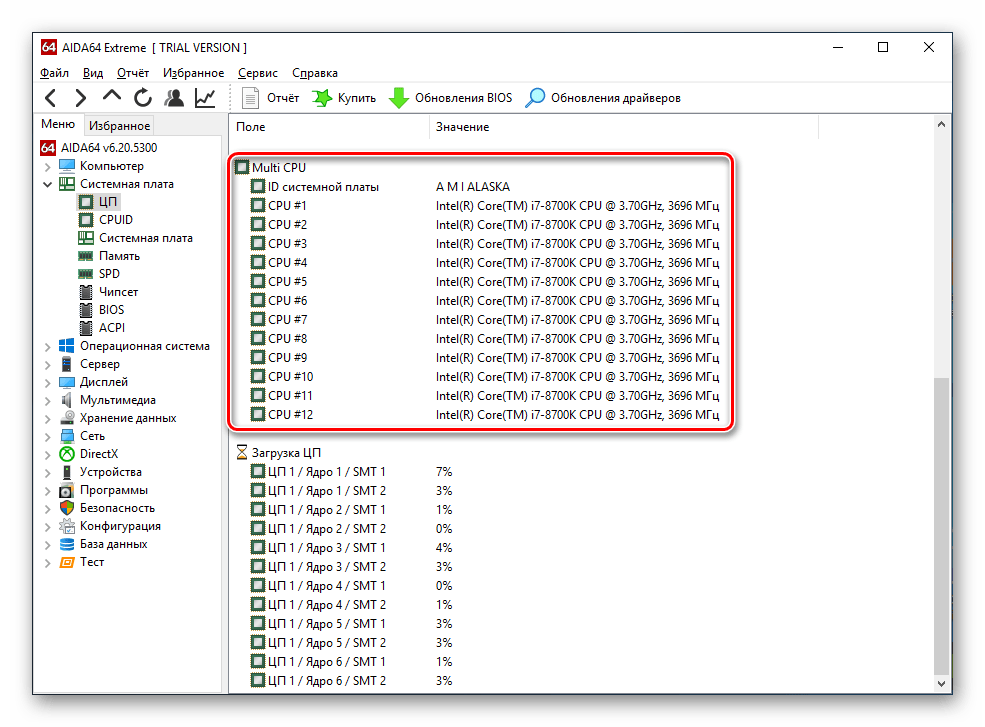The image size is (985, 727).
Task: Click the Back navigation arrow
Action: pos(51,98)
